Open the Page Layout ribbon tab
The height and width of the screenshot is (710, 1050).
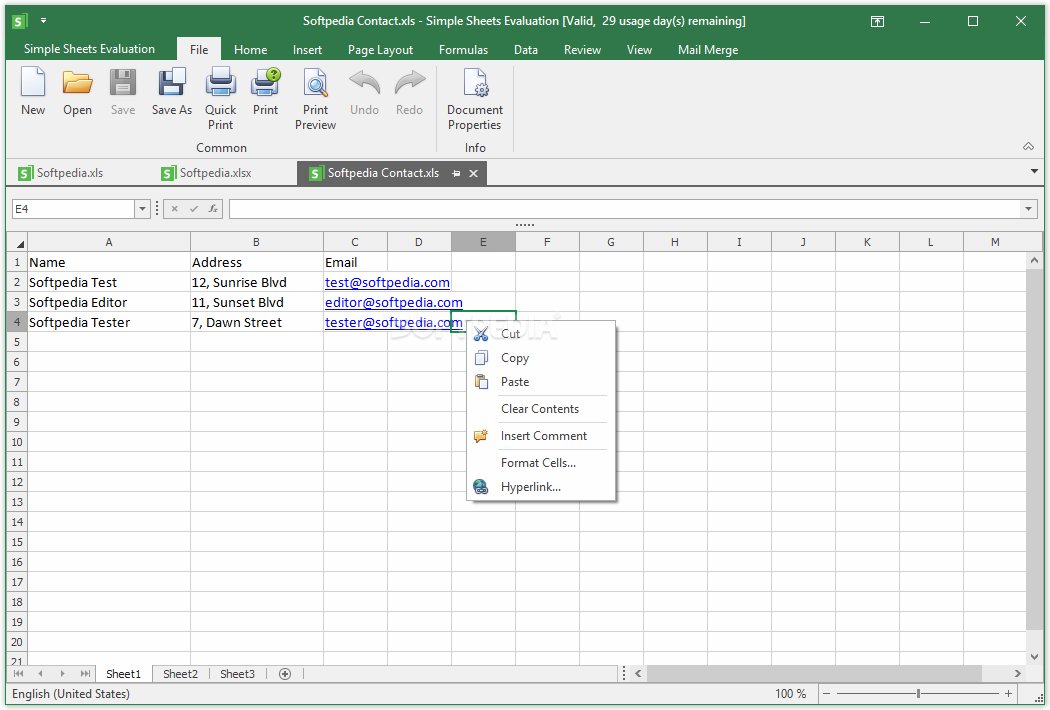click(x=380, y=50)
